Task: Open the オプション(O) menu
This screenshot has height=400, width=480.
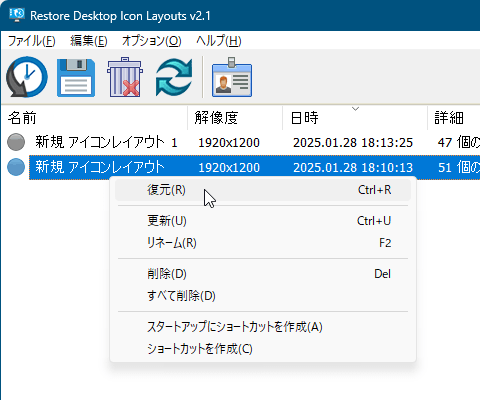Action: tap(152, 41)
